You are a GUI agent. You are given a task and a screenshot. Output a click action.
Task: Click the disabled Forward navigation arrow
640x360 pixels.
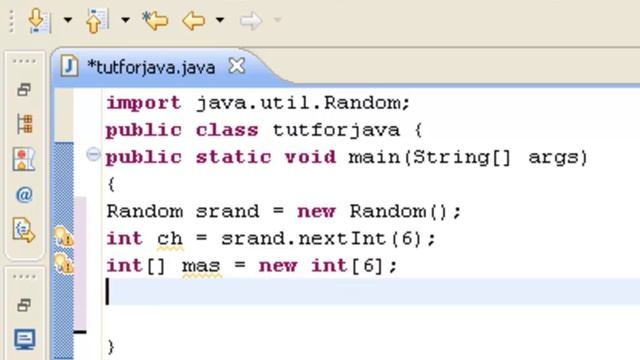click(x=251, y=20)
